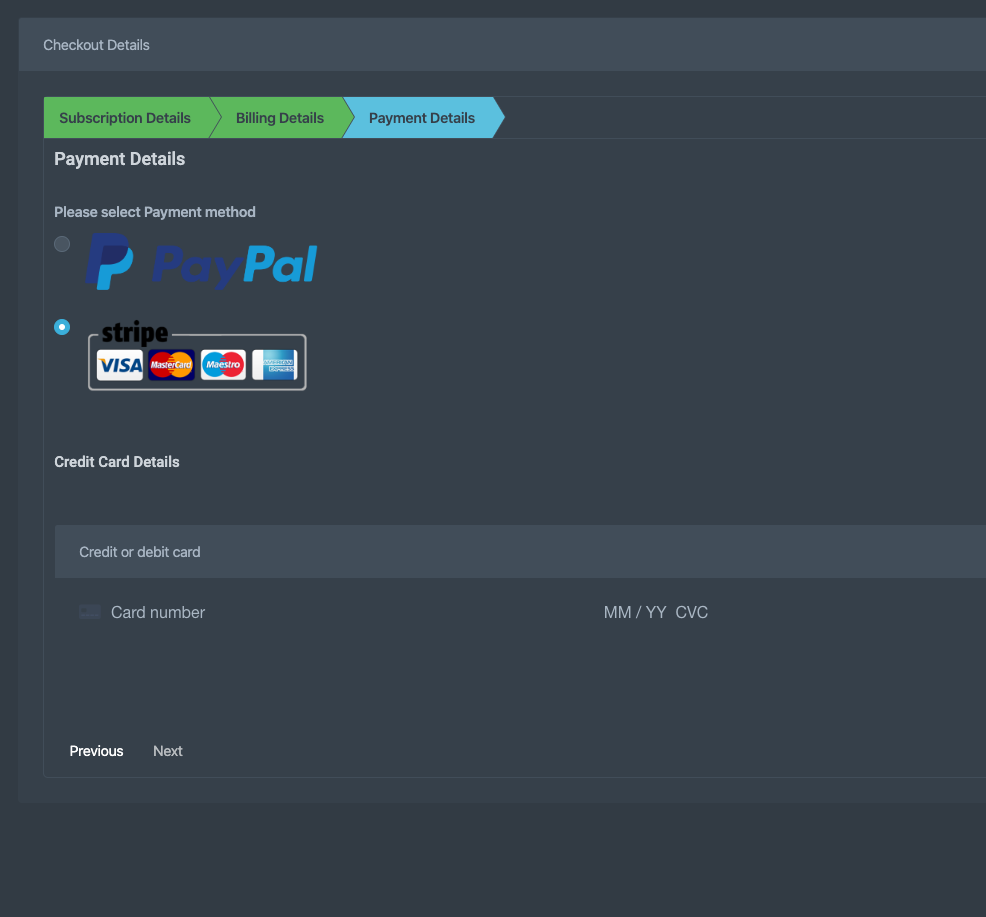Image resolution: width=986 pixels, height=917 pixels.
Task: Click the 'Credit or debit card' label
Action: point(140,552)
